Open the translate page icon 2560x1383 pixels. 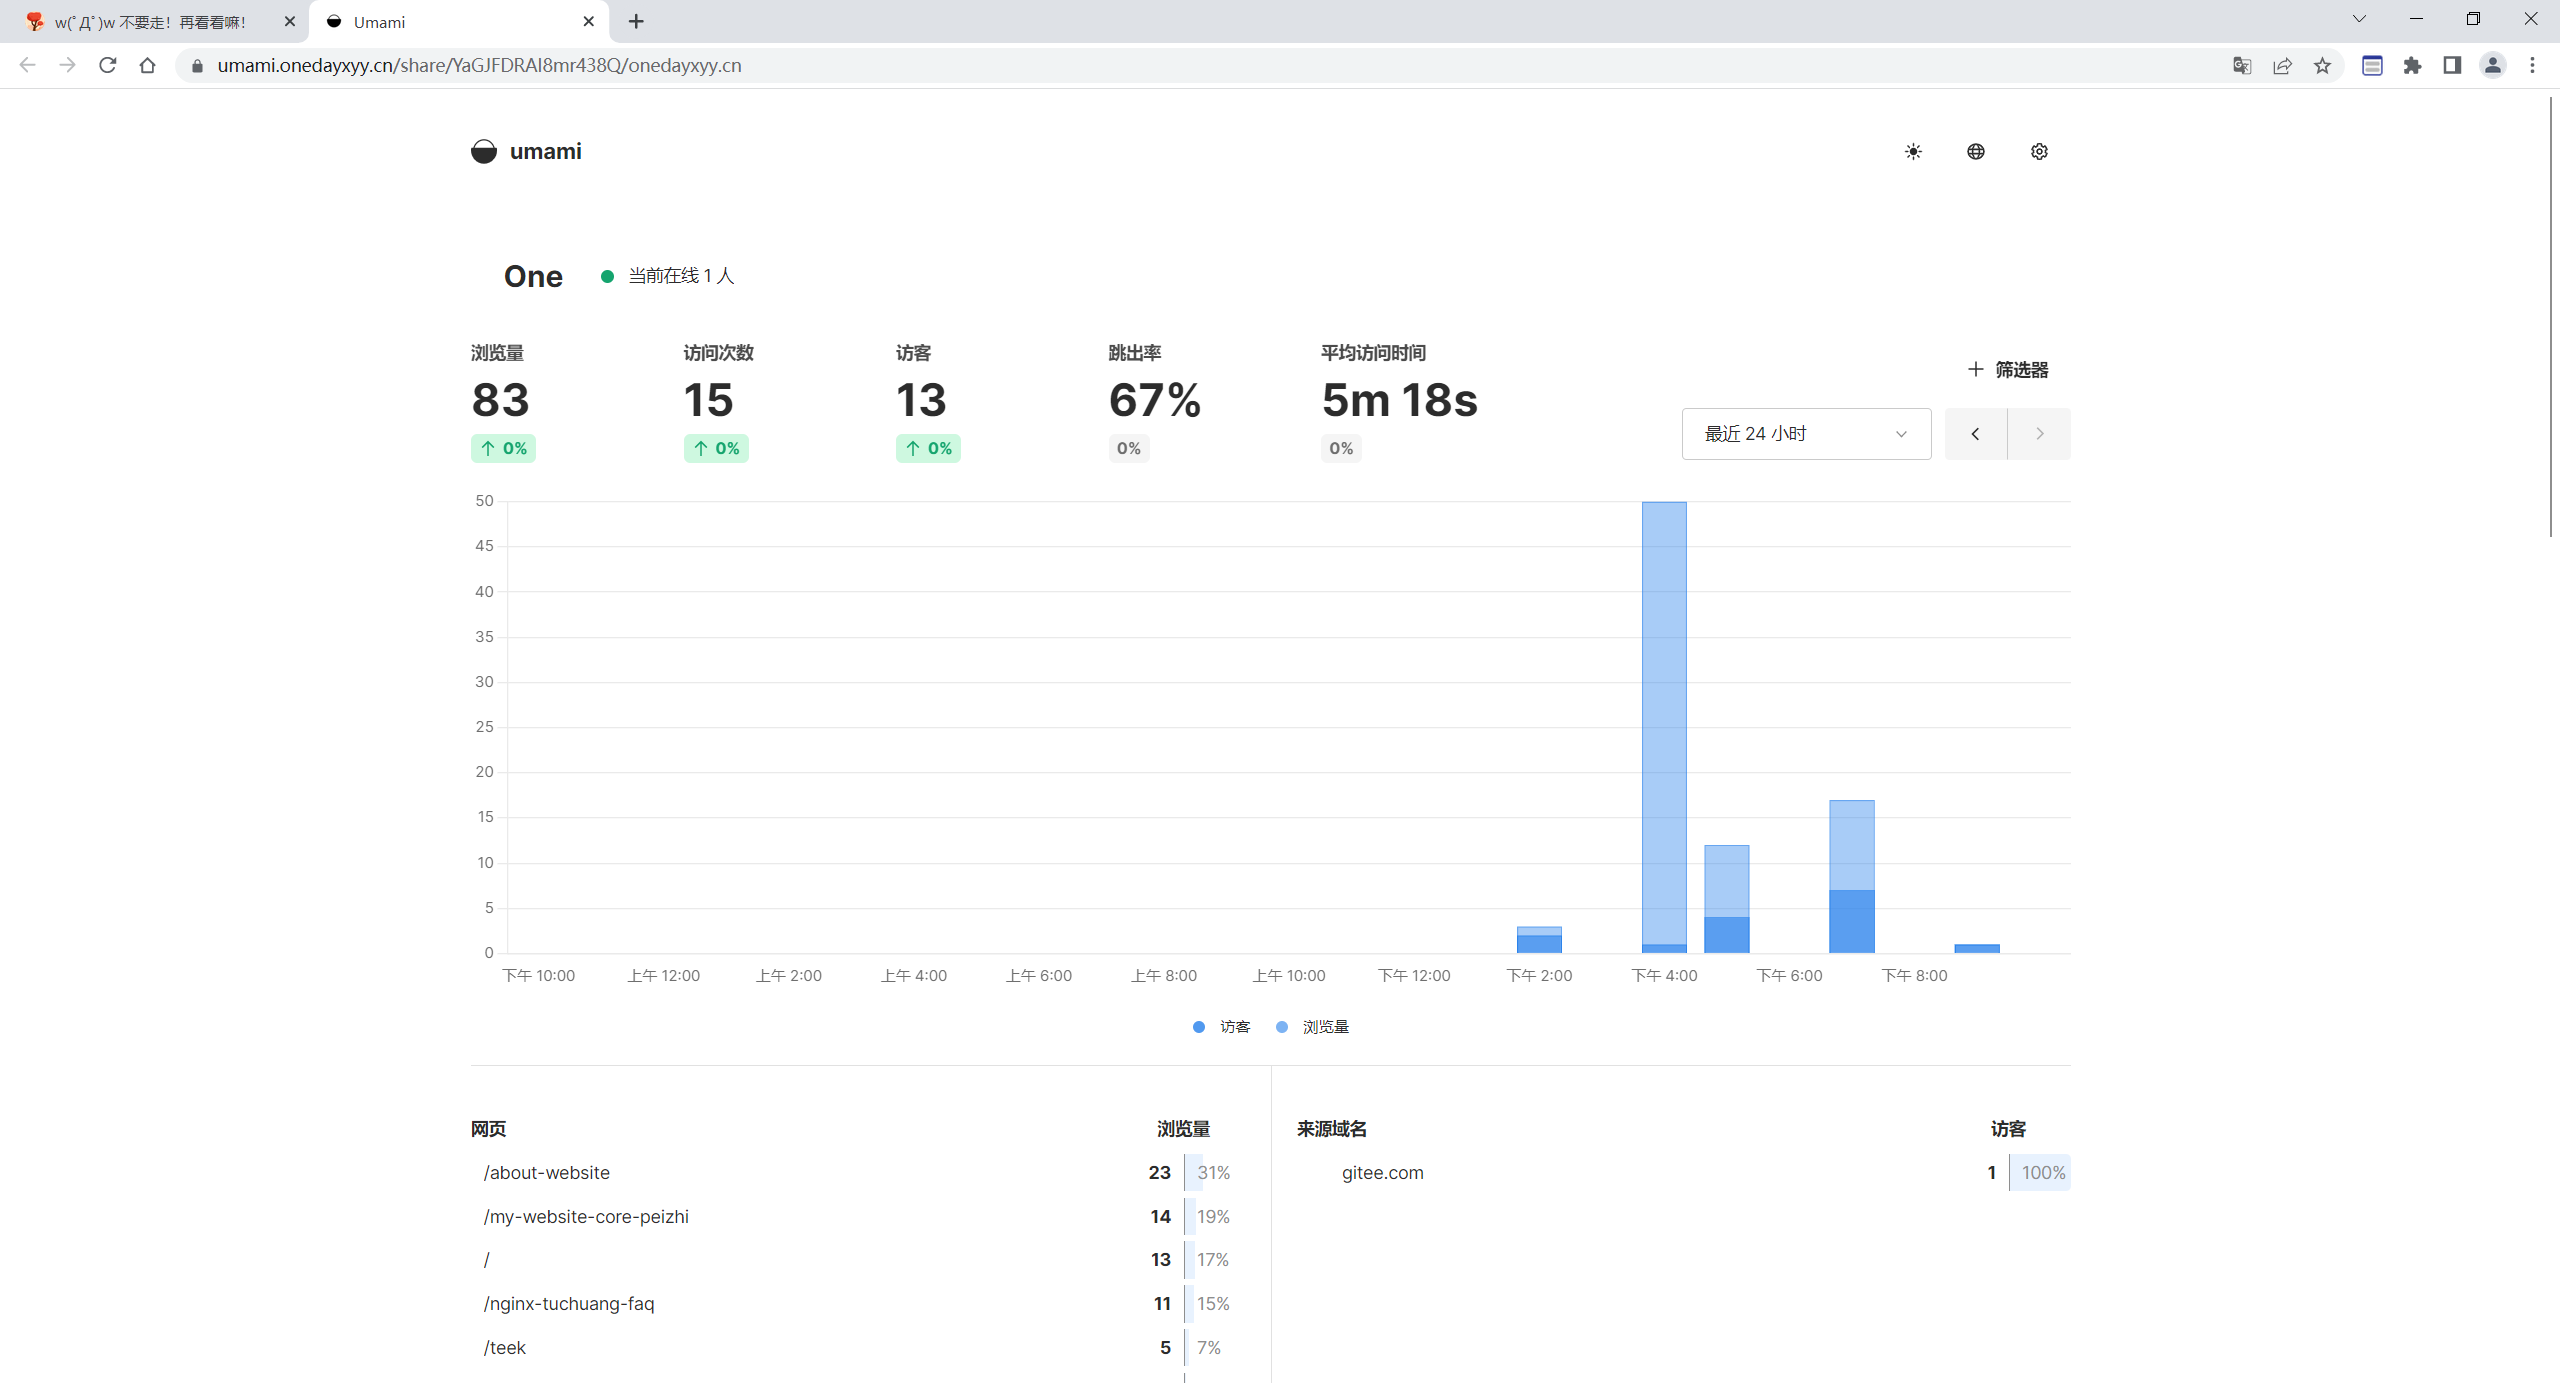pyautogui.click(x=2242, y=65)
